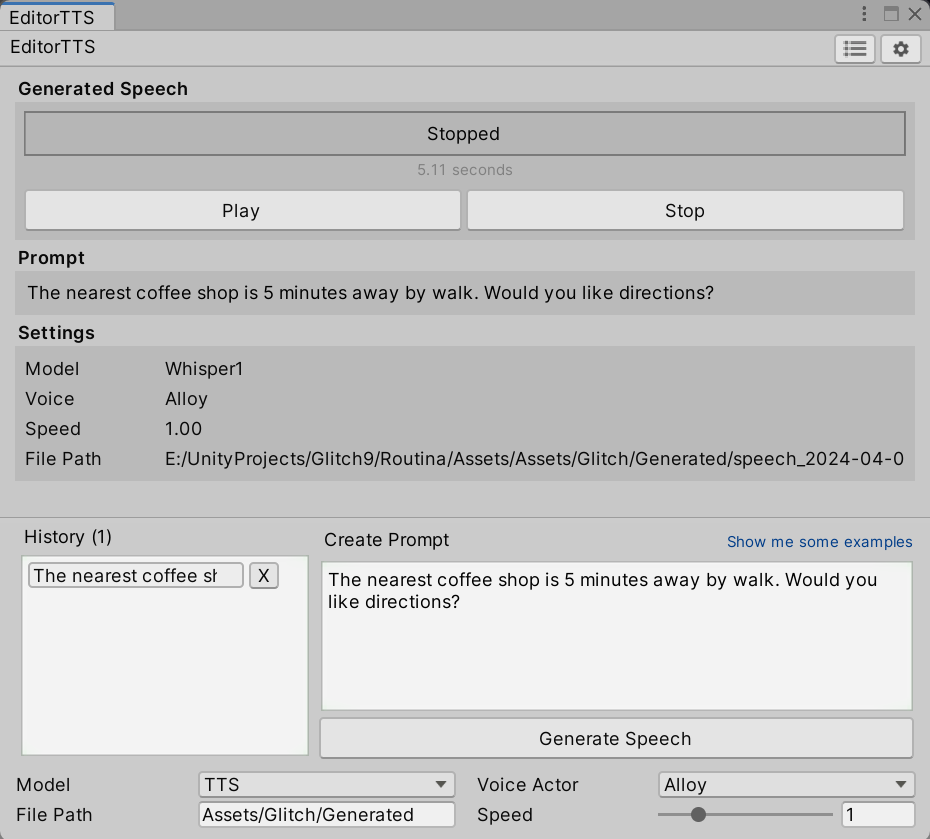Click the generated speech File Path value
This screenshot has width=930, height=839.
[x=534, y=459]
